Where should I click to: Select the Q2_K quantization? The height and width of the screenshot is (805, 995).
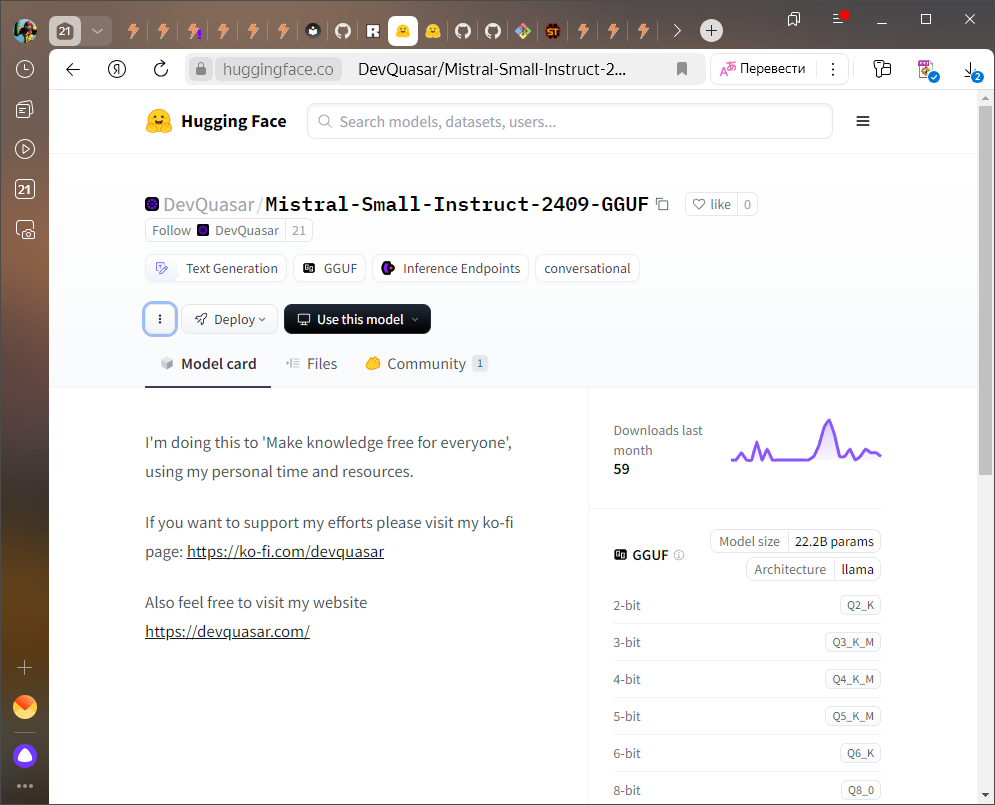point(860,605)
